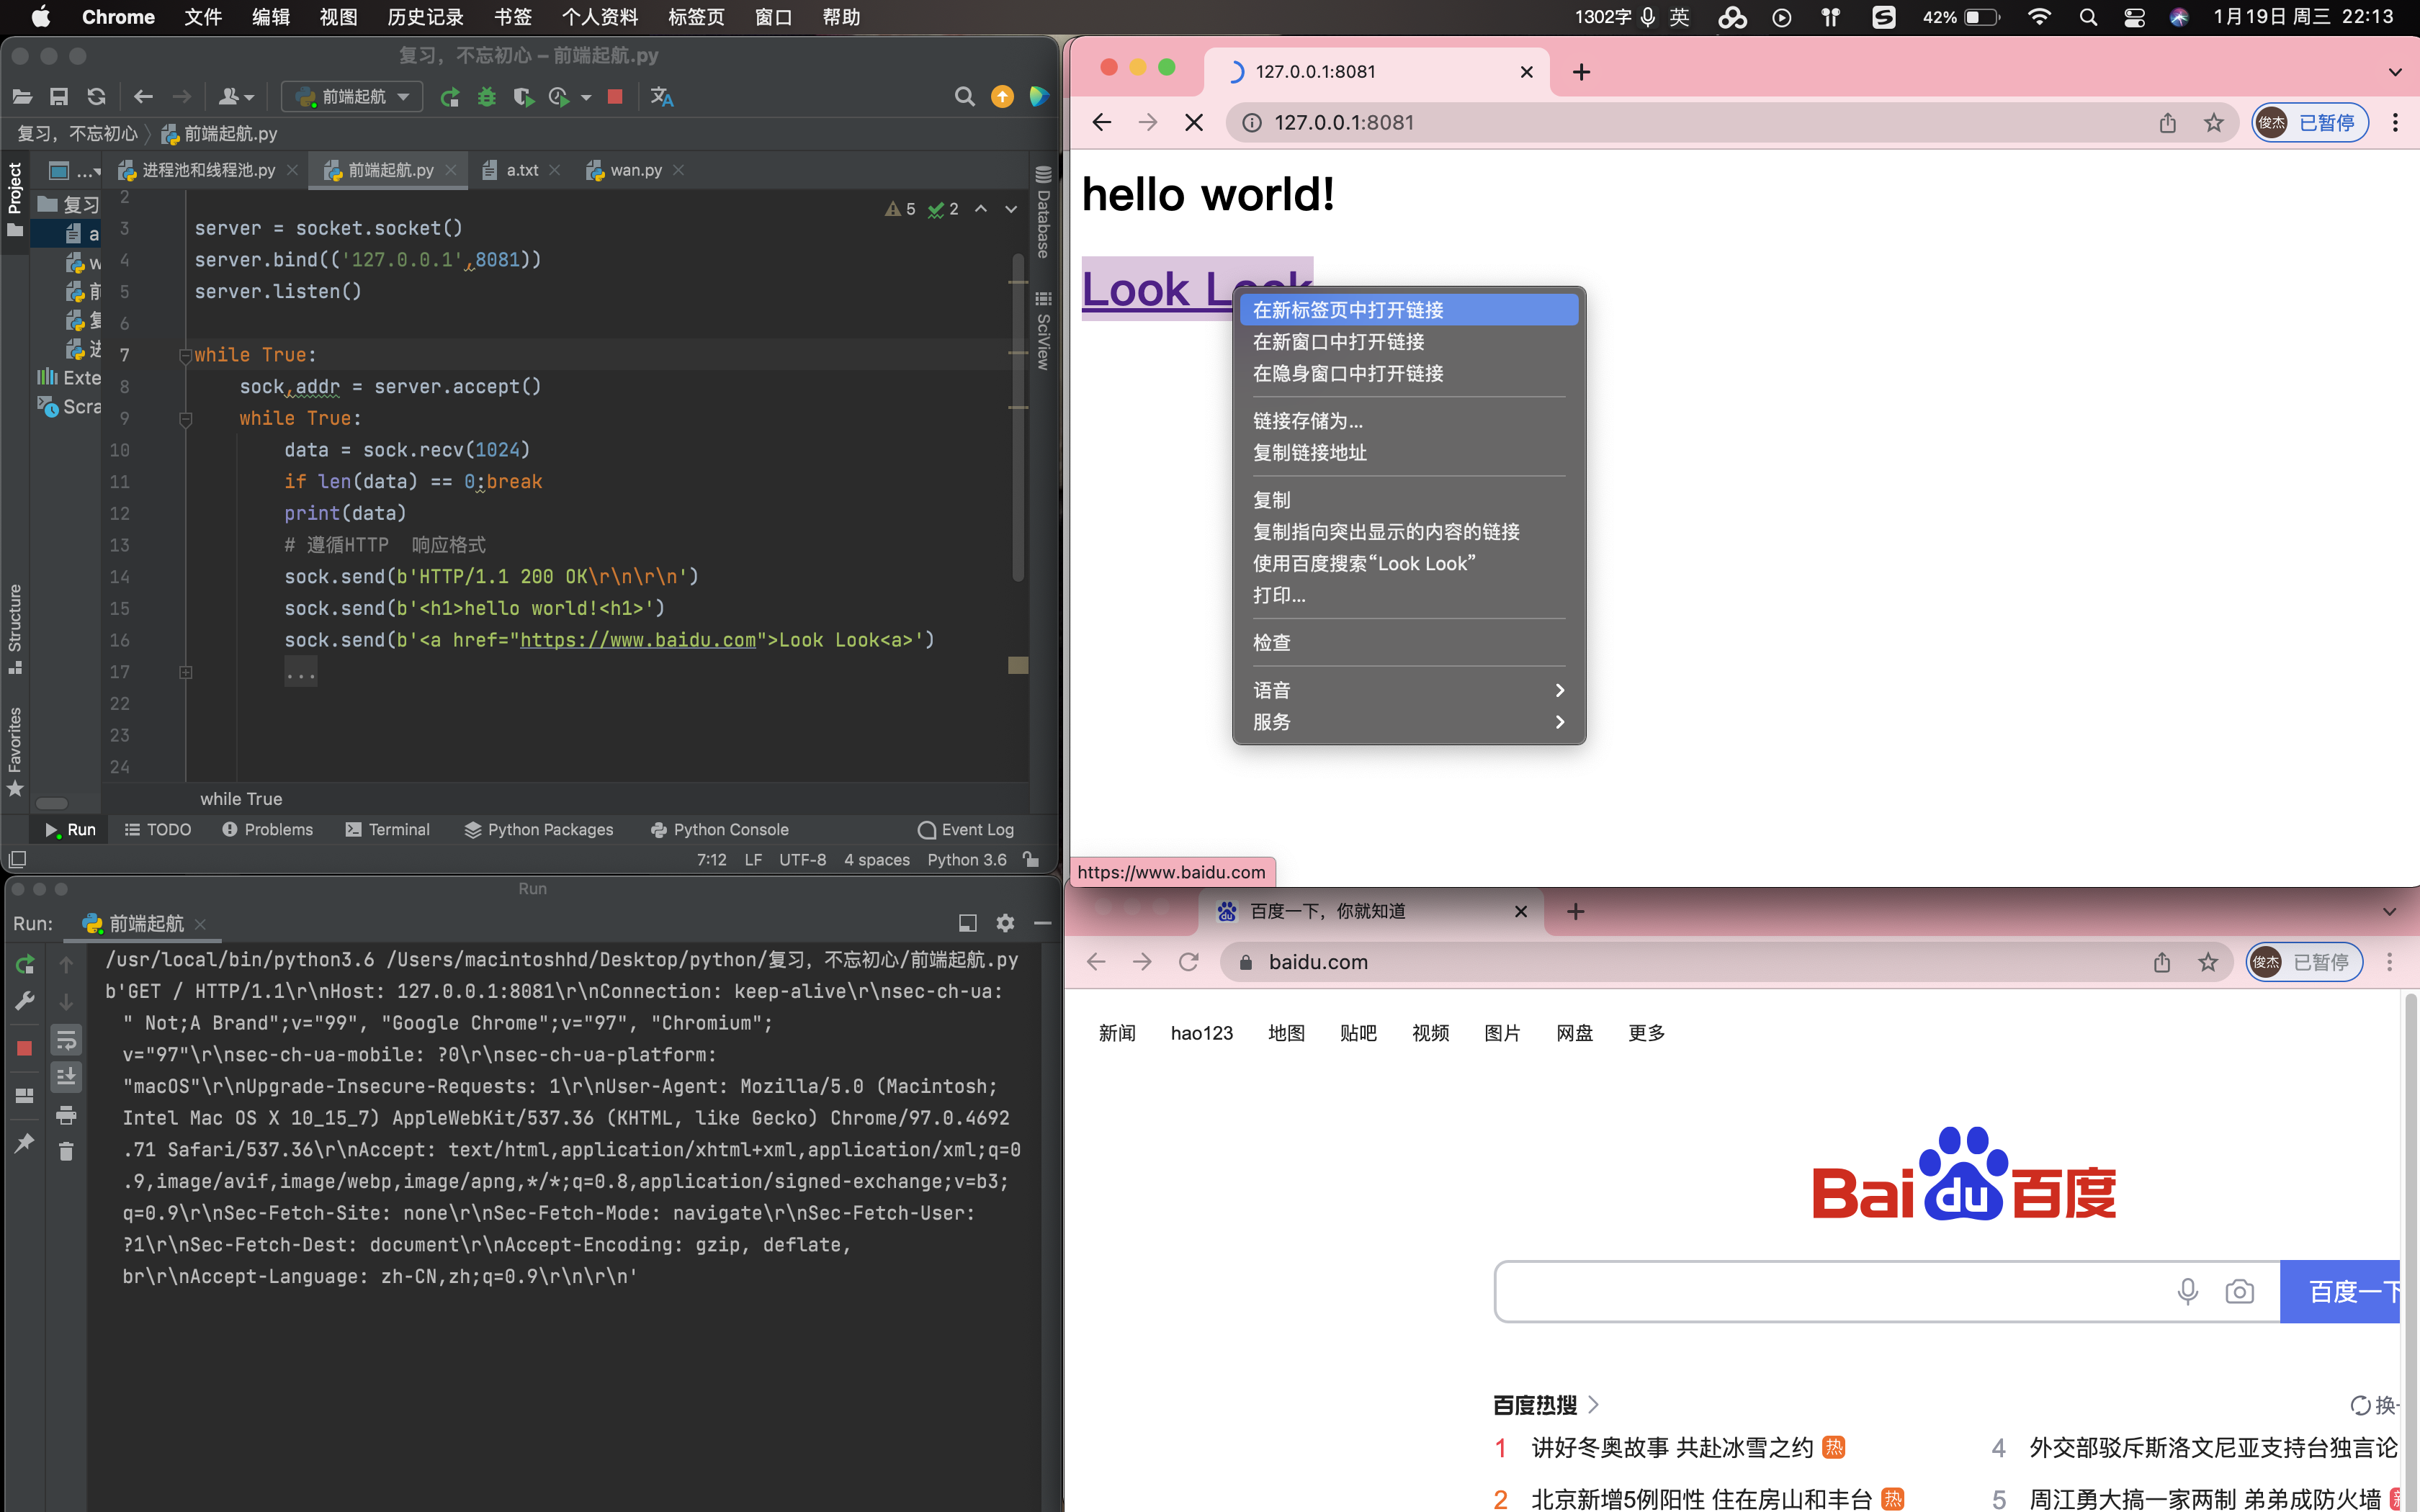Open the hao123 link on Baidu page
Image resolution: width=2420 pixels, height=1512 pixels.
point(1201,1033)
